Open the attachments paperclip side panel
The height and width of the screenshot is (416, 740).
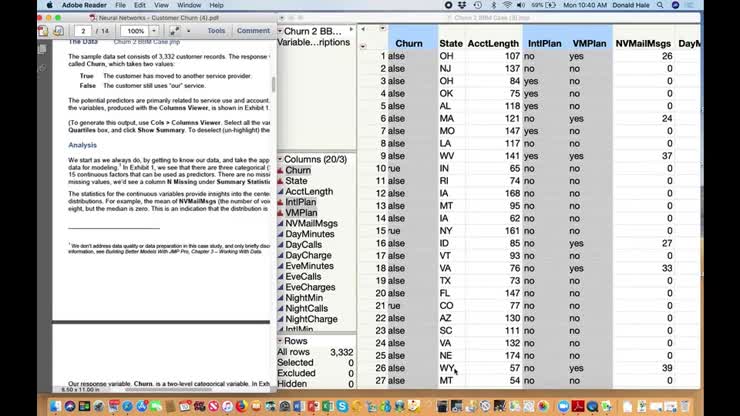tap(42, 68)
